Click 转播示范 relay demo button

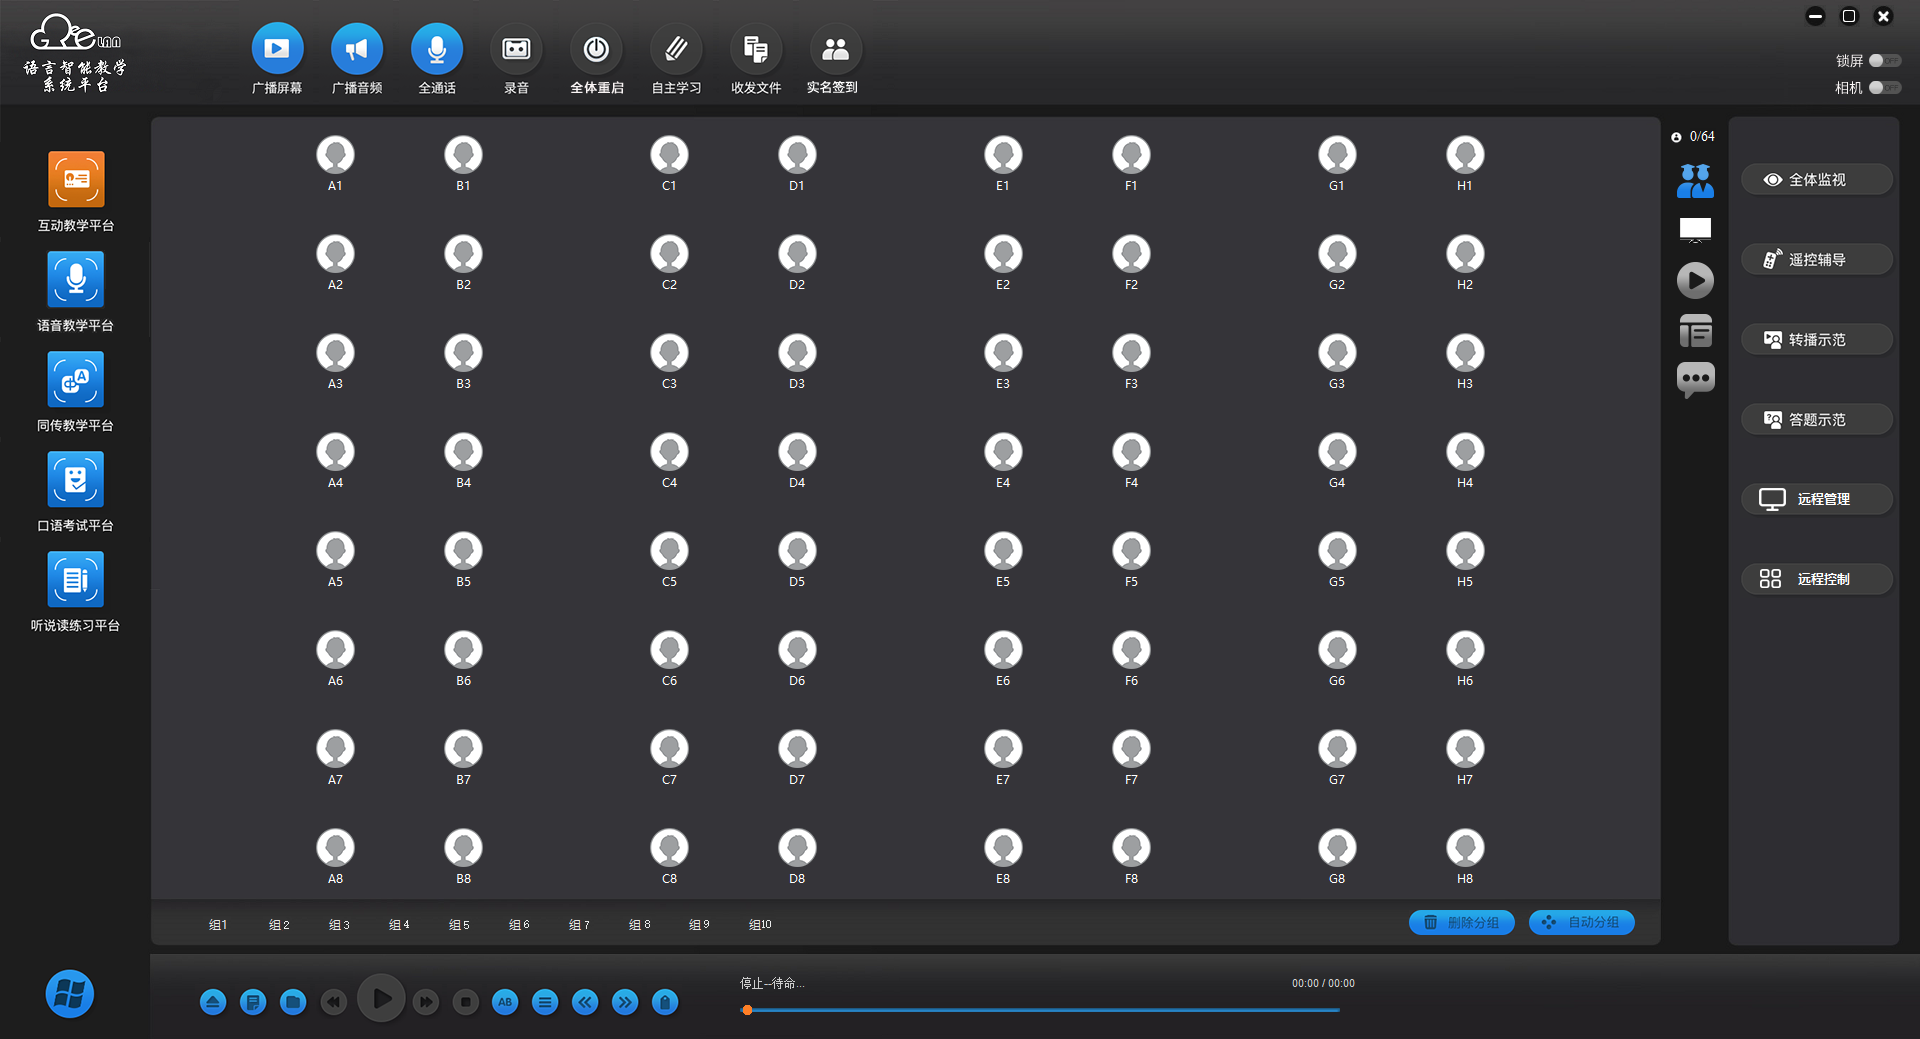(1817, 340)
